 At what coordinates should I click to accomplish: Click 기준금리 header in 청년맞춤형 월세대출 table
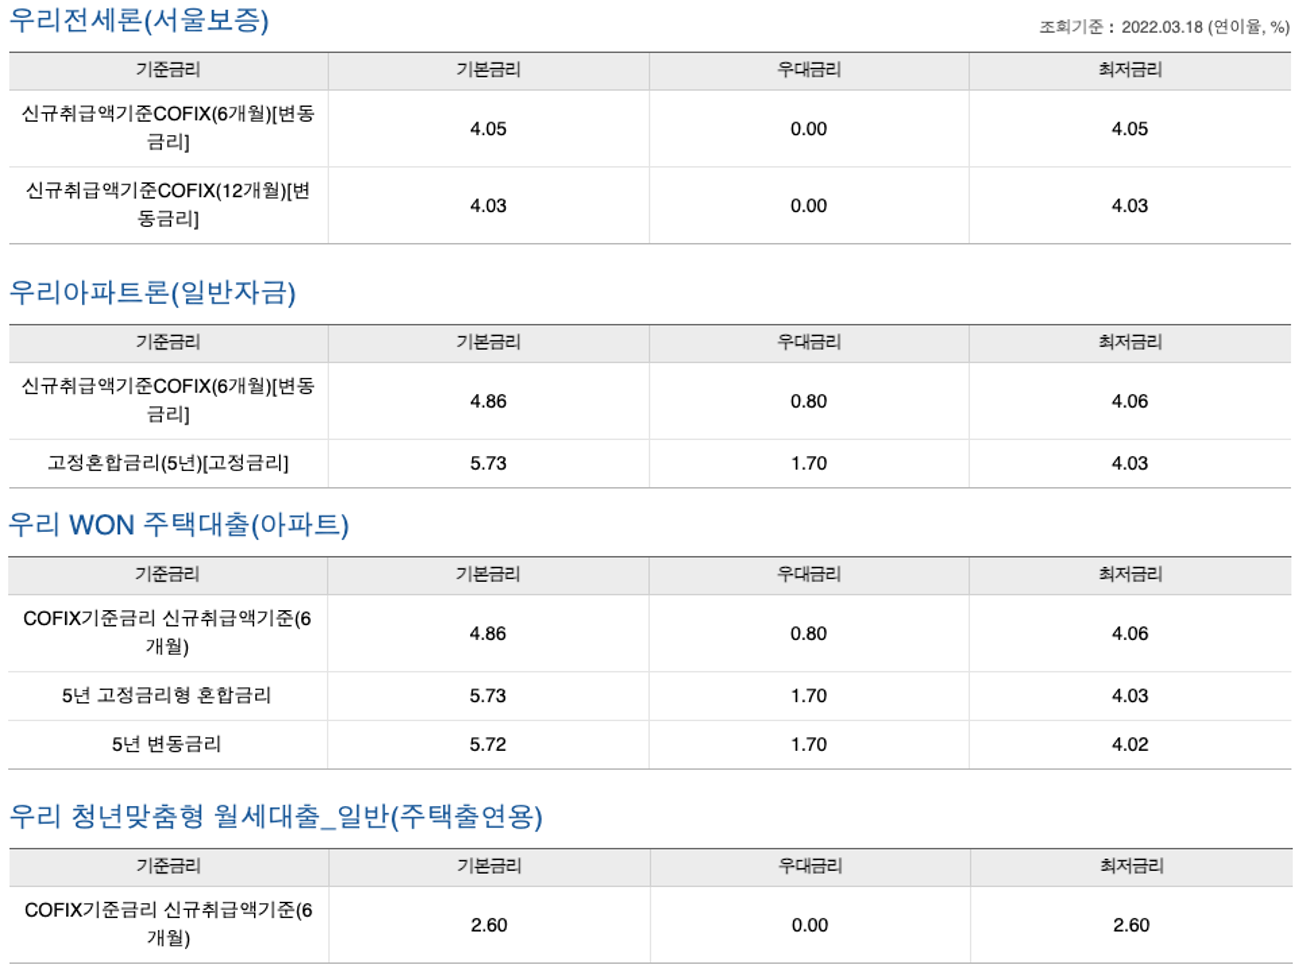[x=168, y=866]
